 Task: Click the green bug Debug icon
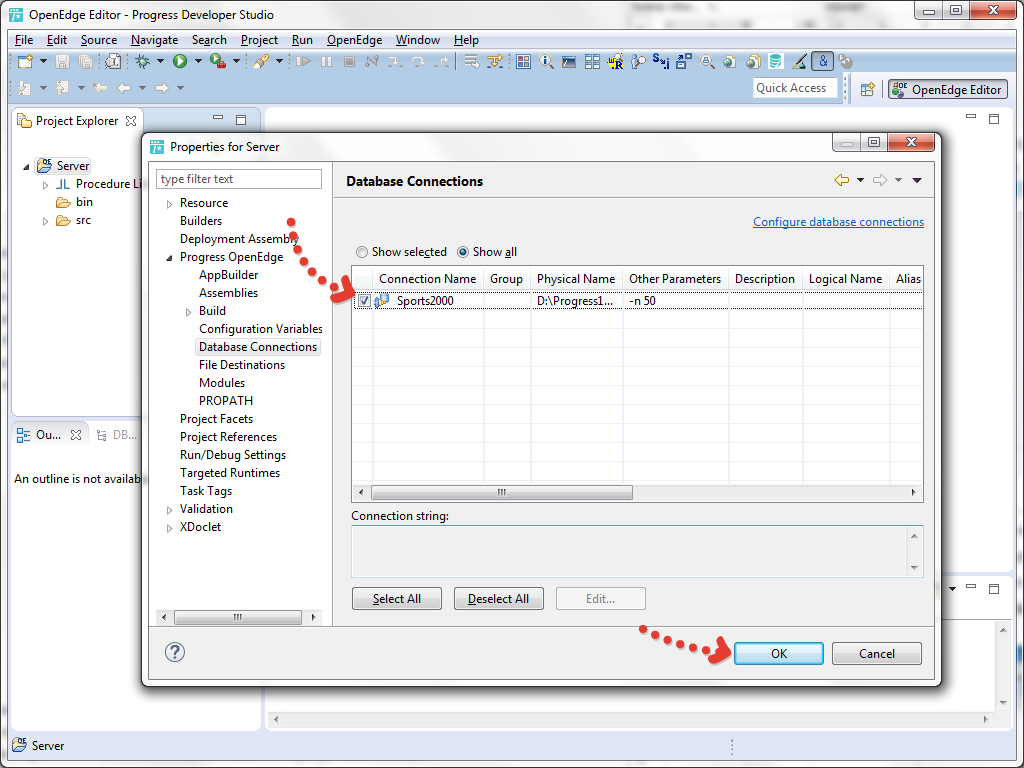point(142,61)
